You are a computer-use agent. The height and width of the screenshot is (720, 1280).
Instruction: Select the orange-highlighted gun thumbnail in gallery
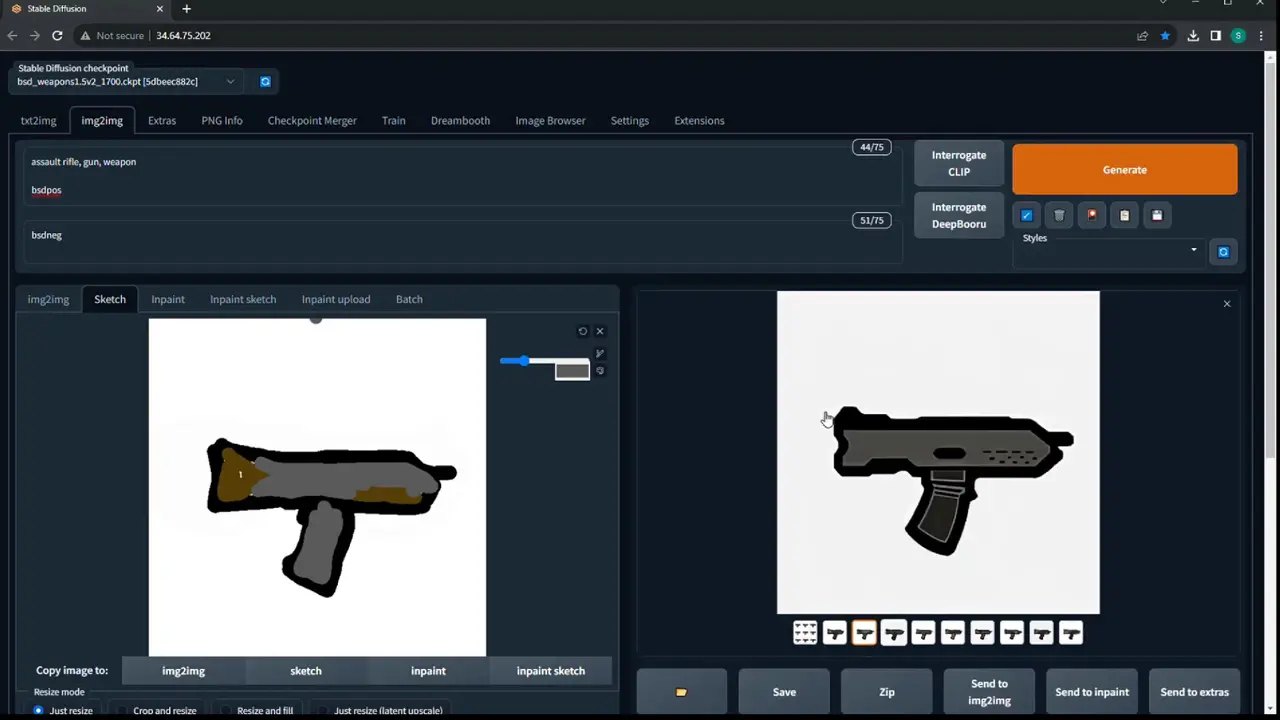coord(864,633)
